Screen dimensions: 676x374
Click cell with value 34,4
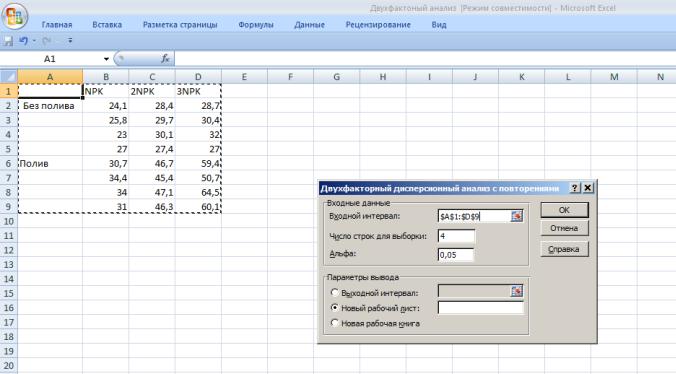click(106, 178)
